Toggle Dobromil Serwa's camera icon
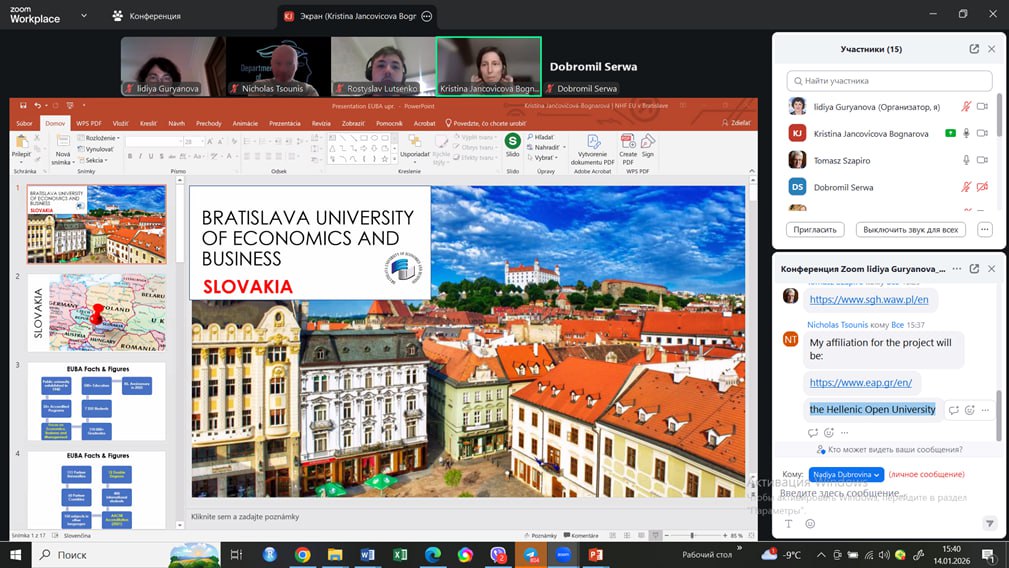This screenshot has width=1009, height=568. click(982, 187)
